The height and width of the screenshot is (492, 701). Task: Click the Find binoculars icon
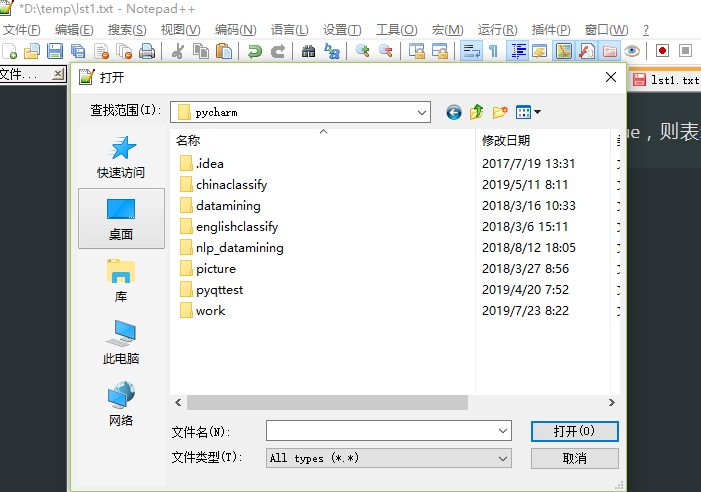tap(307, 51)
